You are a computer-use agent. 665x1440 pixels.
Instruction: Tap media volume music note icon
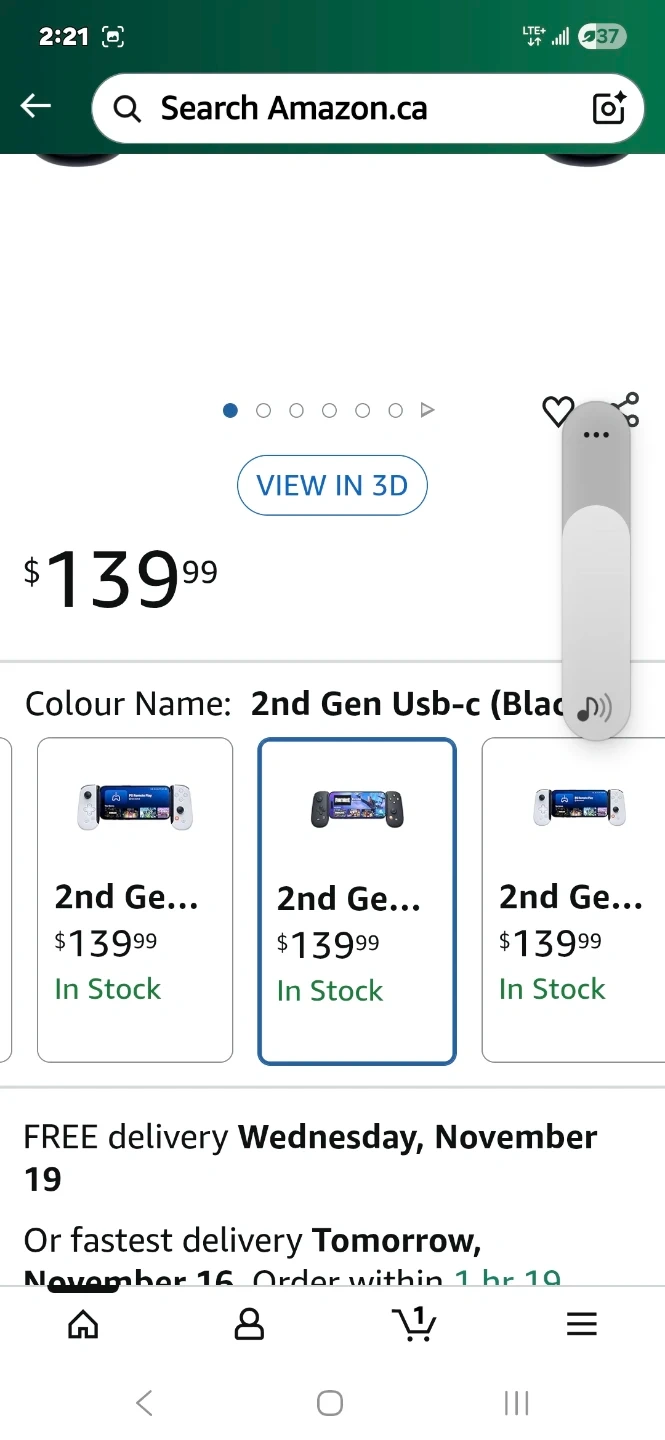[x=595, y=708]
